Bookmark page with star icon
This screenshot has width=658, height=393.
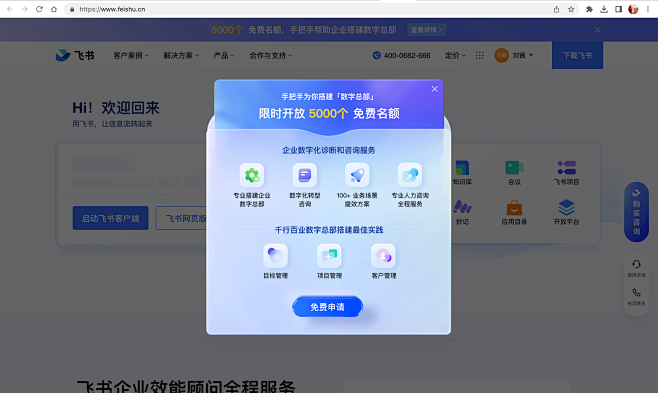(571, 9)
